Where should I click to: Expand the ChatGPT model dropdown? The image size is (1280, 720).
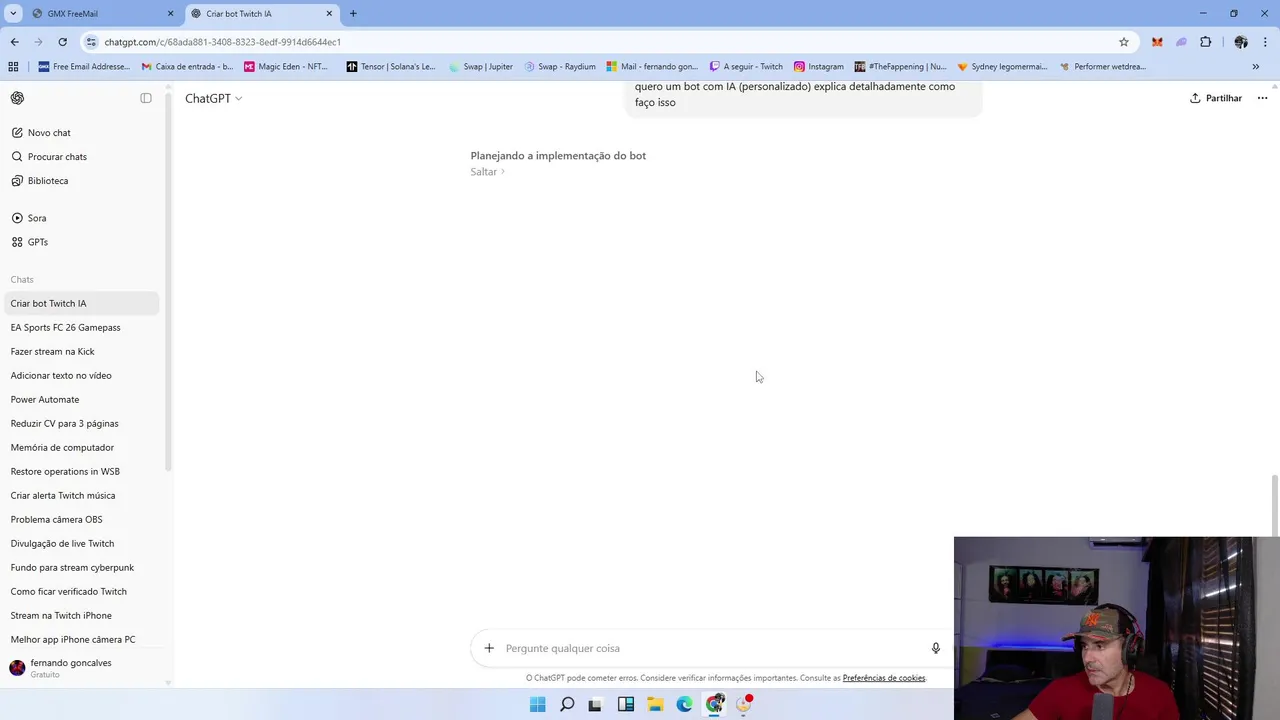point(213,98)
